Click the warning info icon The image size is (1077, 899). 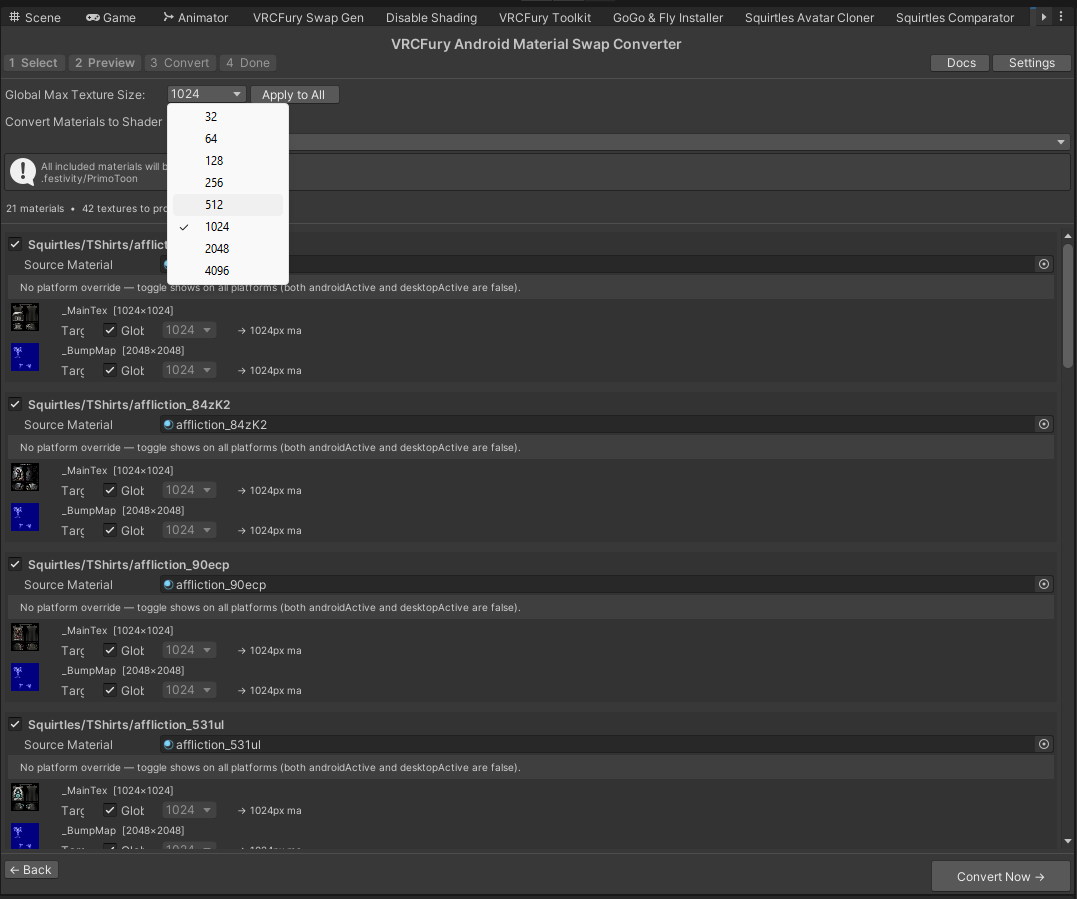coord(23,172)
